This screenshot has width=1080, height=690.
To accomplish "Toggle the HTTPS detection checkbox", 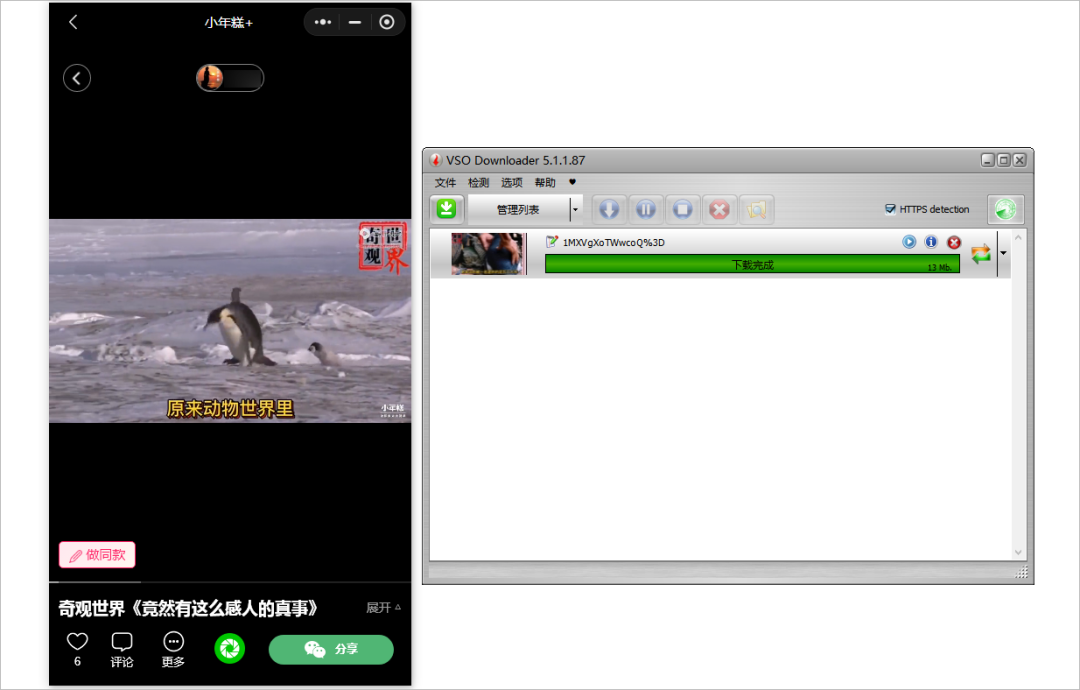I will click(890, 209).
